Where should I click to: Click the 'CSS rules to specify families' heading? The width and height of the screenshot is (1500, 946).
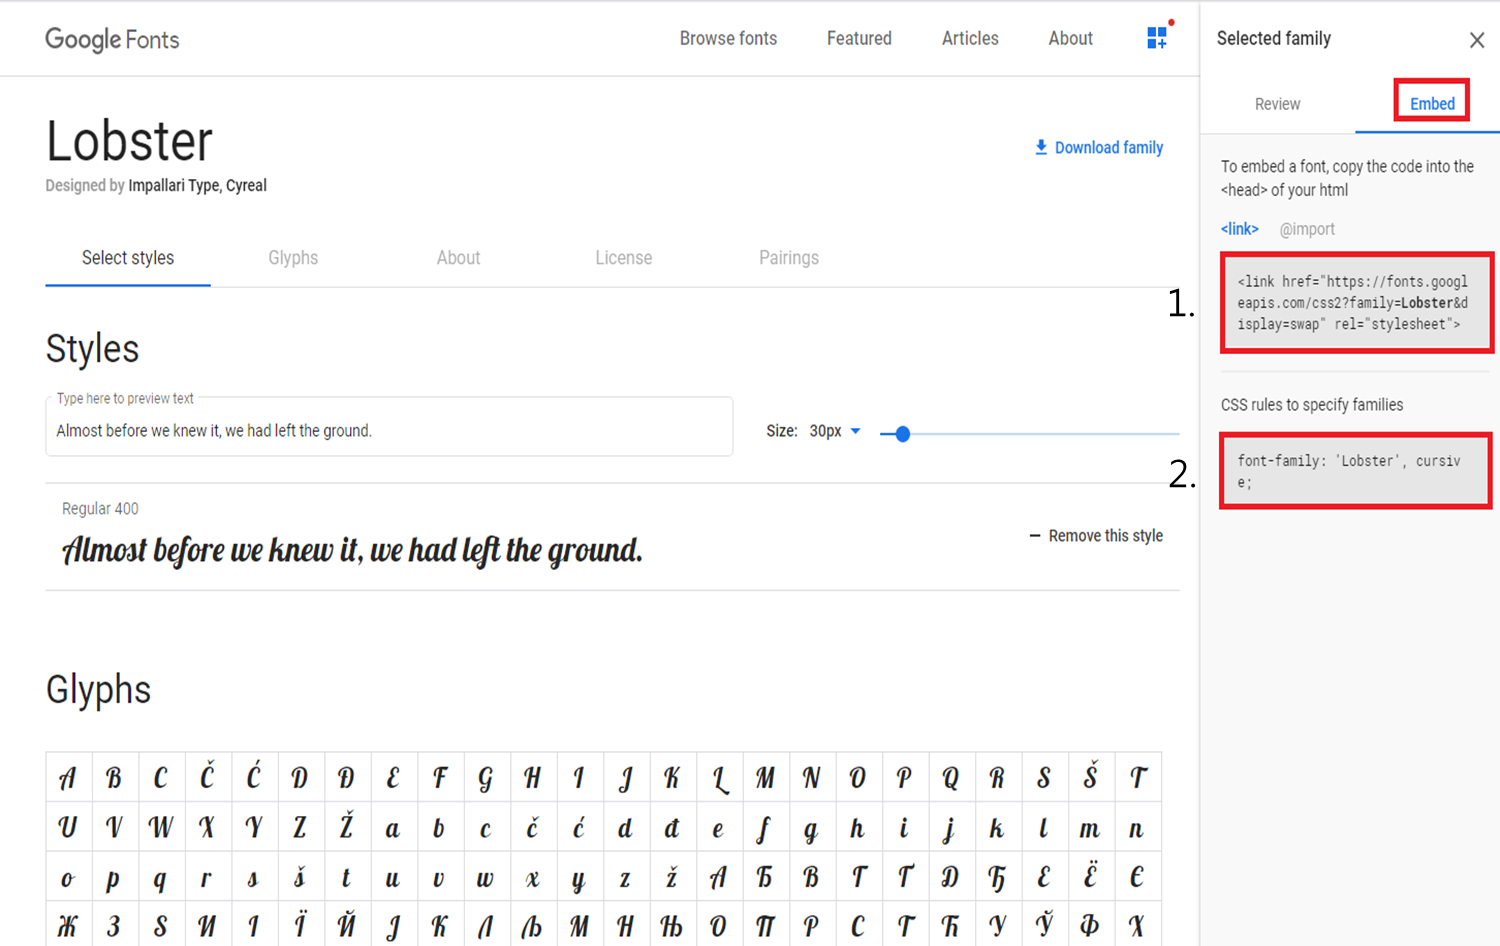click(x=1312, y=405)
